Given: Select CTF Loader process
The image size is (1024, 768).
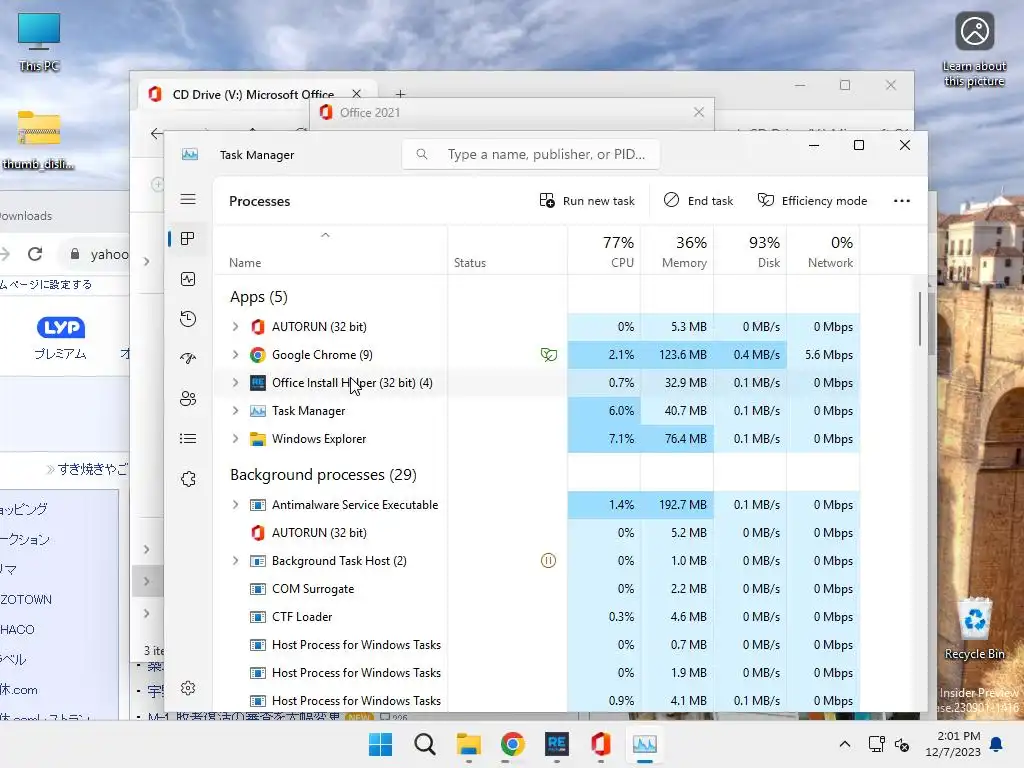Looking at the screenshot, I should tap(302, 616).
